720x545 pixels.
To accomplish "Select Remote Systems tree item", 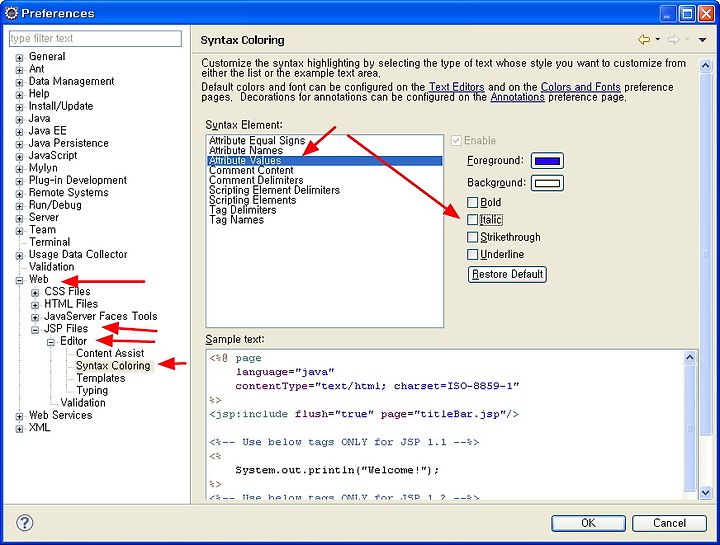I will [x=68, y=192].
